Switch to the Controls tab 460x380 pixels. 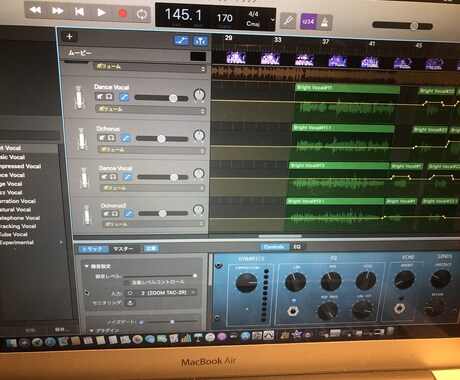click(274, 247)
